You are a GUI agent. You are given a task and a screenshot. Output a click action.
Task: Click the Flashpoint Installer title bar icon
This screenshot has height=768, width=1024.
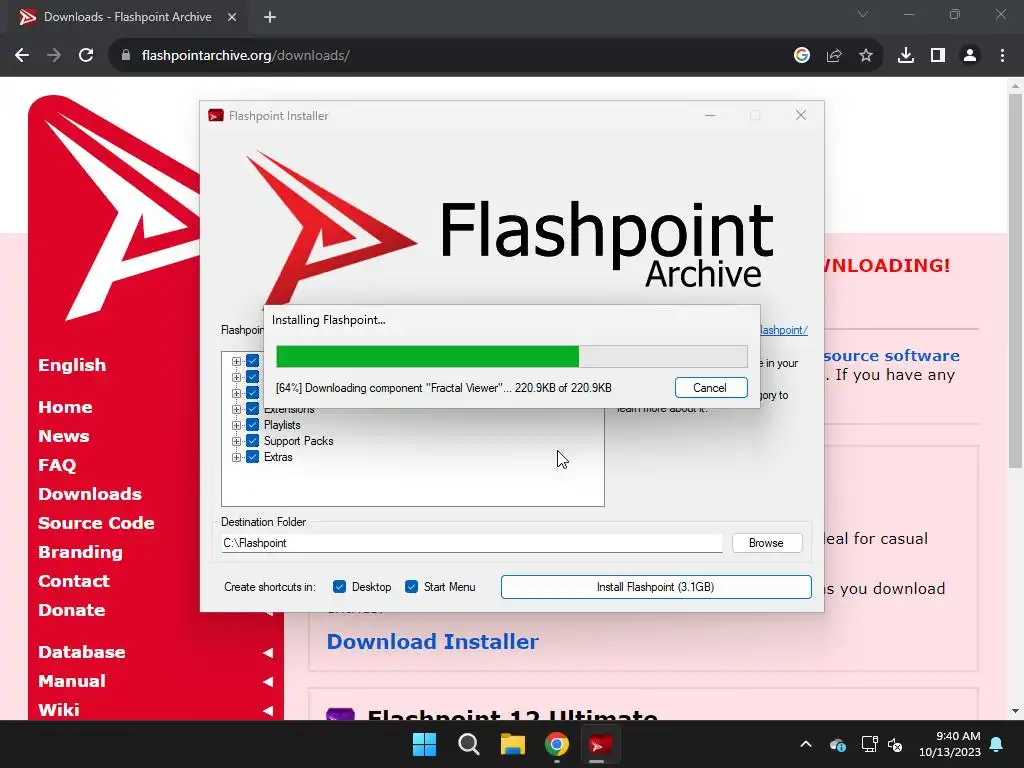tap(216, 116)
